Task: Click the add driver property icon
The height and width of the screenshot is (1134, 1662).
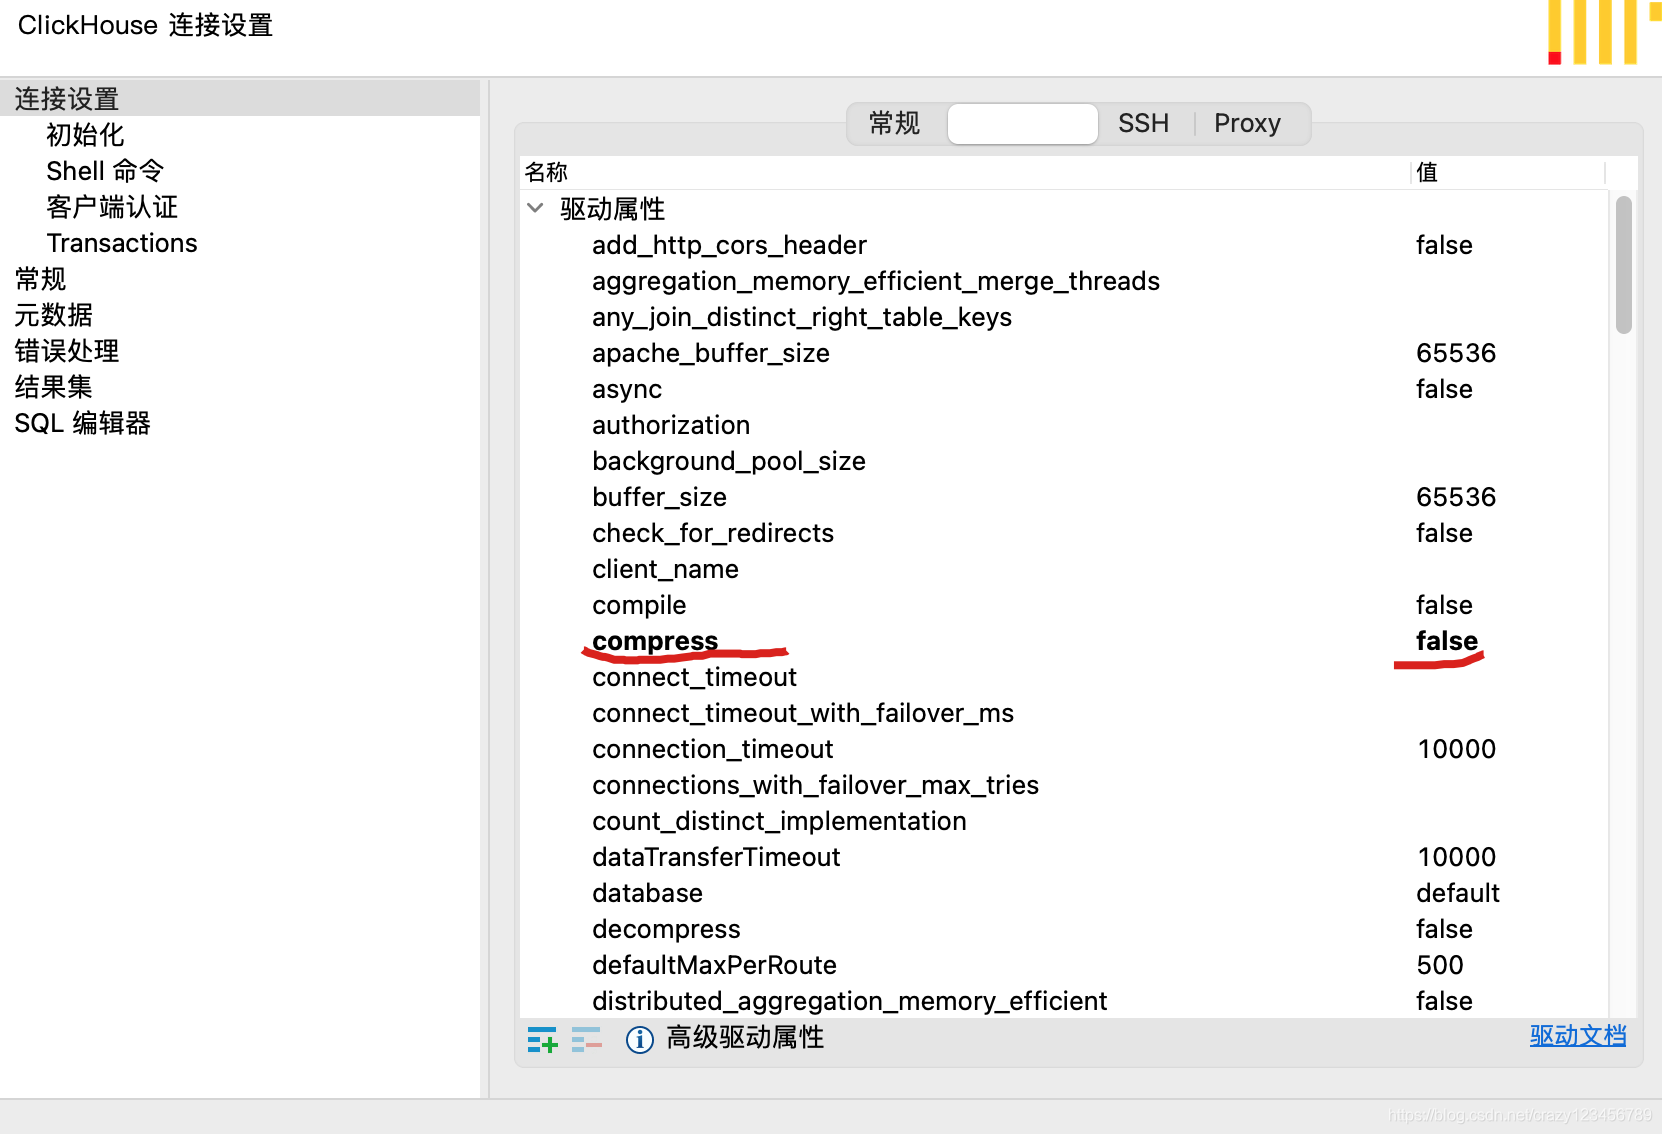Action: click(543, 1040)
